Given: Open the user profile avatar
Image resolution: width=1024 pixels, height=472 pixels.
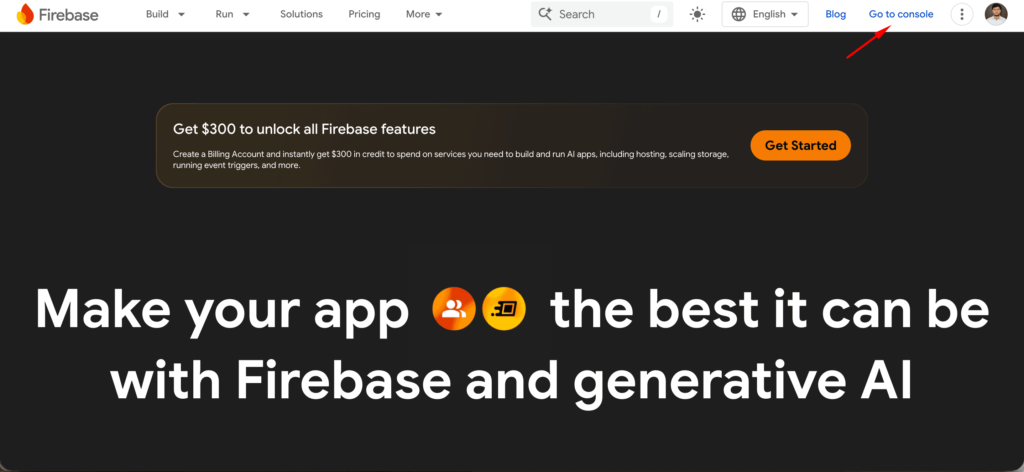Looking at the screenshot, I should [x=996, y=14].
